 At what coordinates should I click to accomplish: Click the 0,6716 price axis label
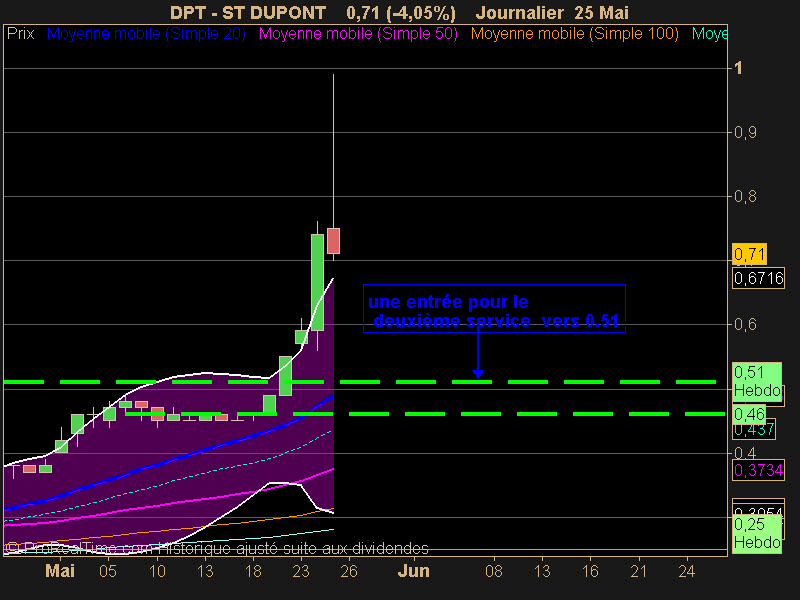[x=758, y=278]
